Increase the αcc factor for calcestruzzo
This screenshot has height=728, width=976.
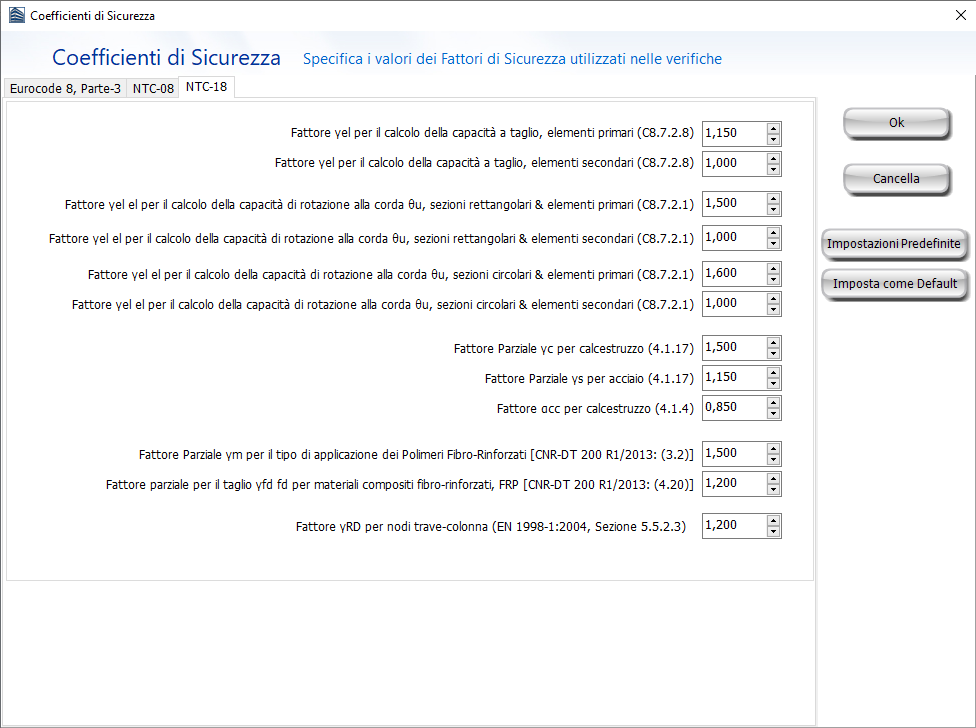773,403
